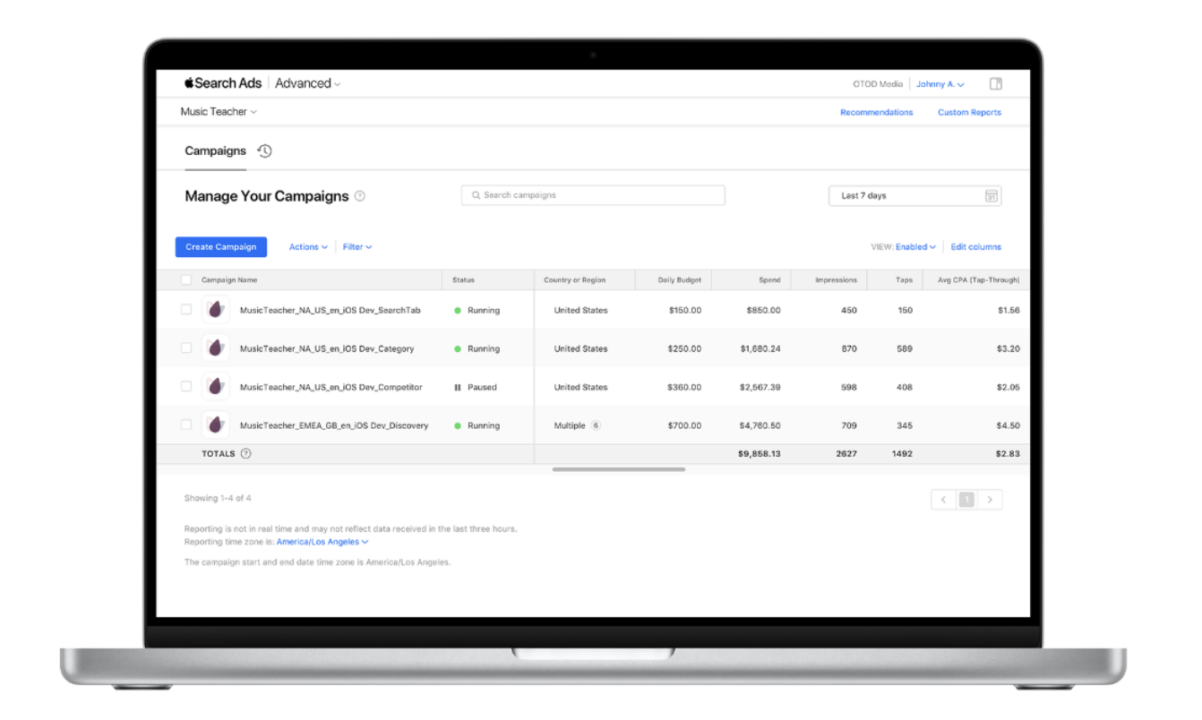The image size is (1202, 720).
Task: Change the America/Los Angeles time zone dropdown
Action: (322, 542)
